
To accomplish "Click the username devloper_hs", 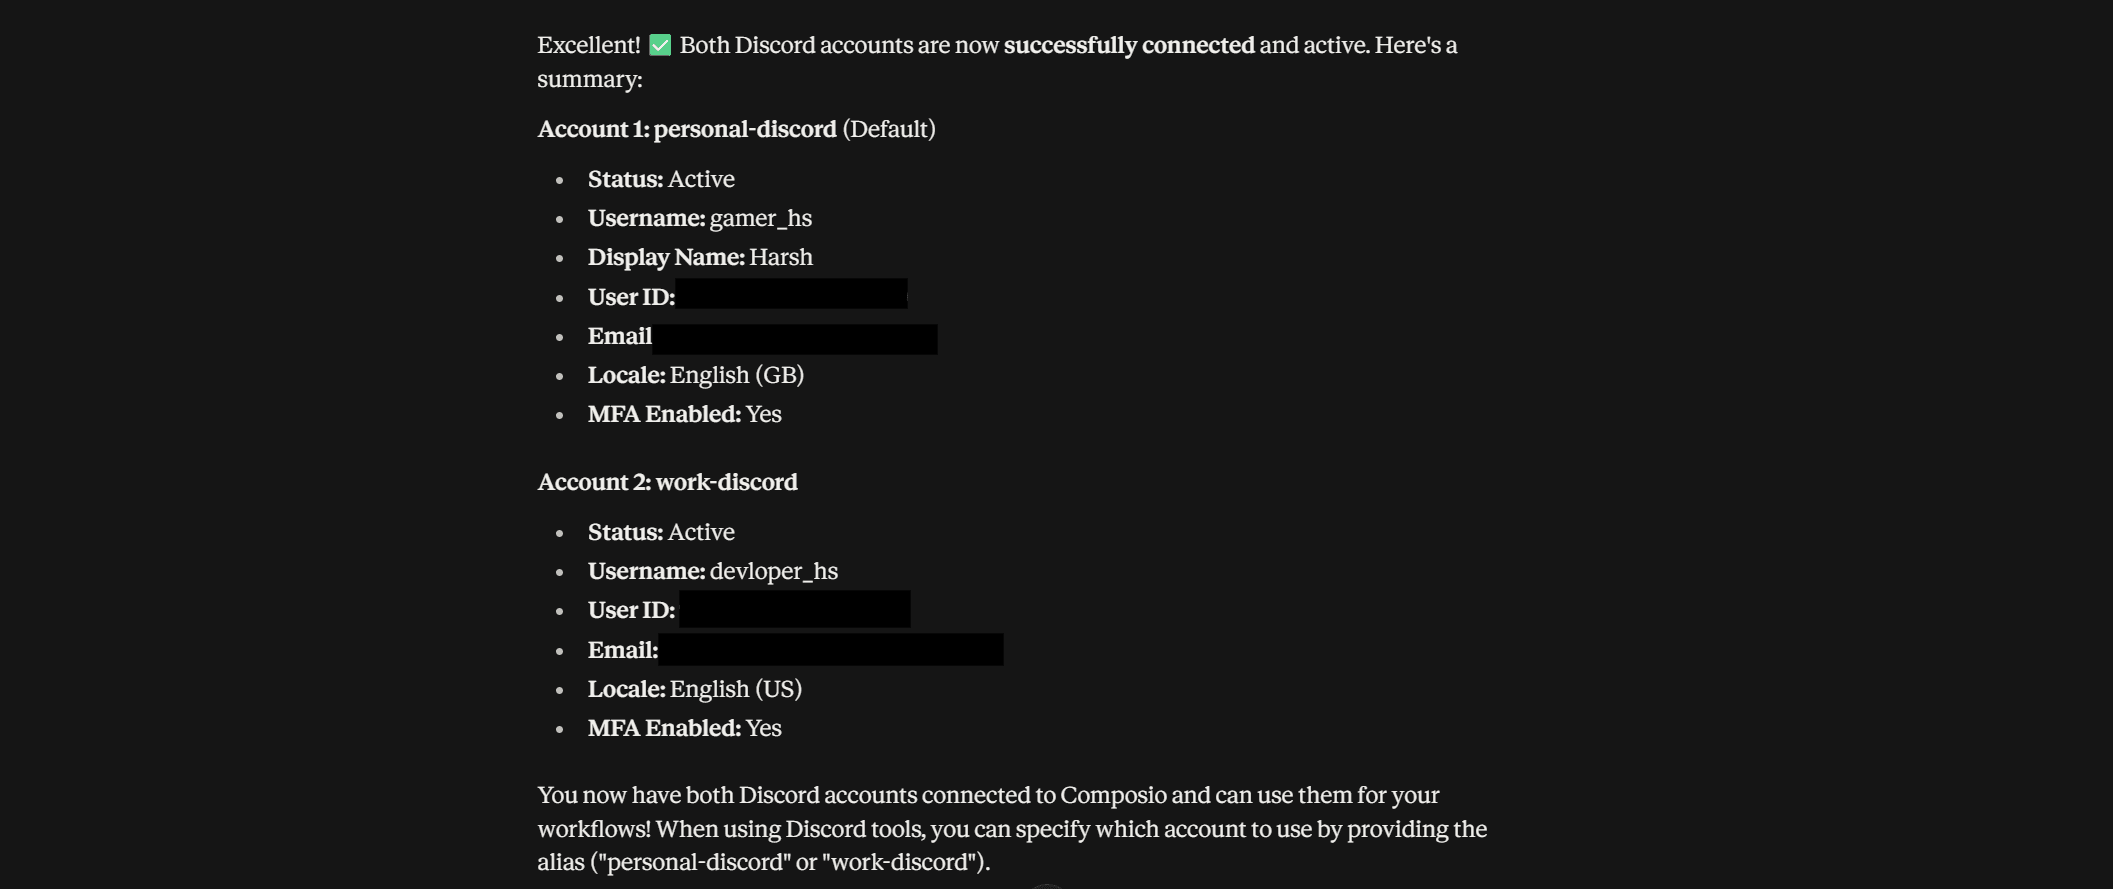I will [774, 571].
